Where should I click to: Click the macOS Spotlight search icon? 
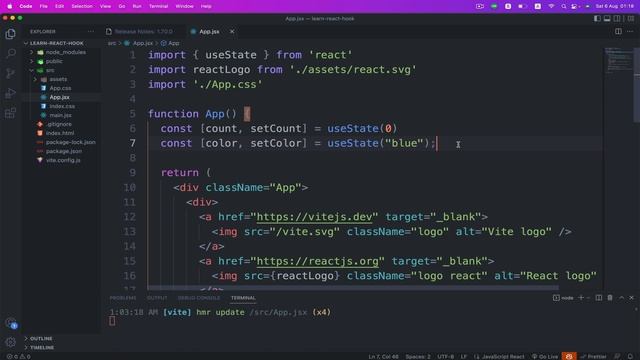(x=564, y=6)
